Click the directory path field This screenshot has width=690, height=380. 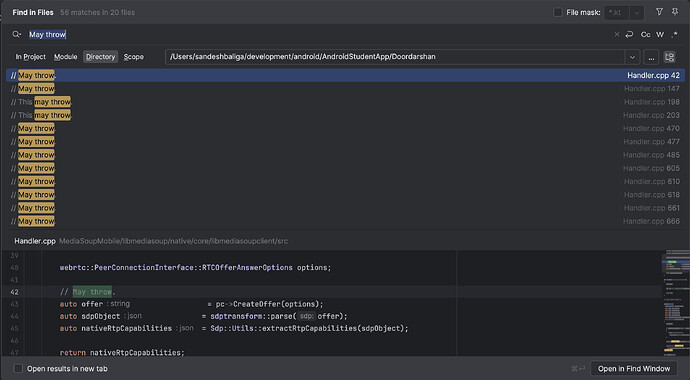(x=395, y=57)
